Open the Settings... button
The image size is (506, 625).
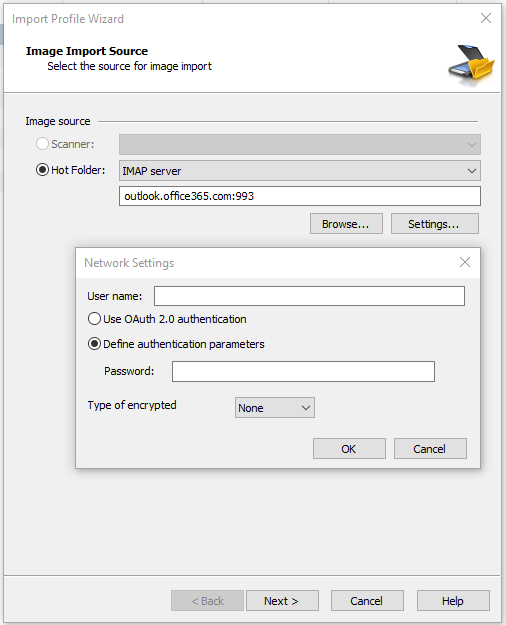(x=435, y=224)
